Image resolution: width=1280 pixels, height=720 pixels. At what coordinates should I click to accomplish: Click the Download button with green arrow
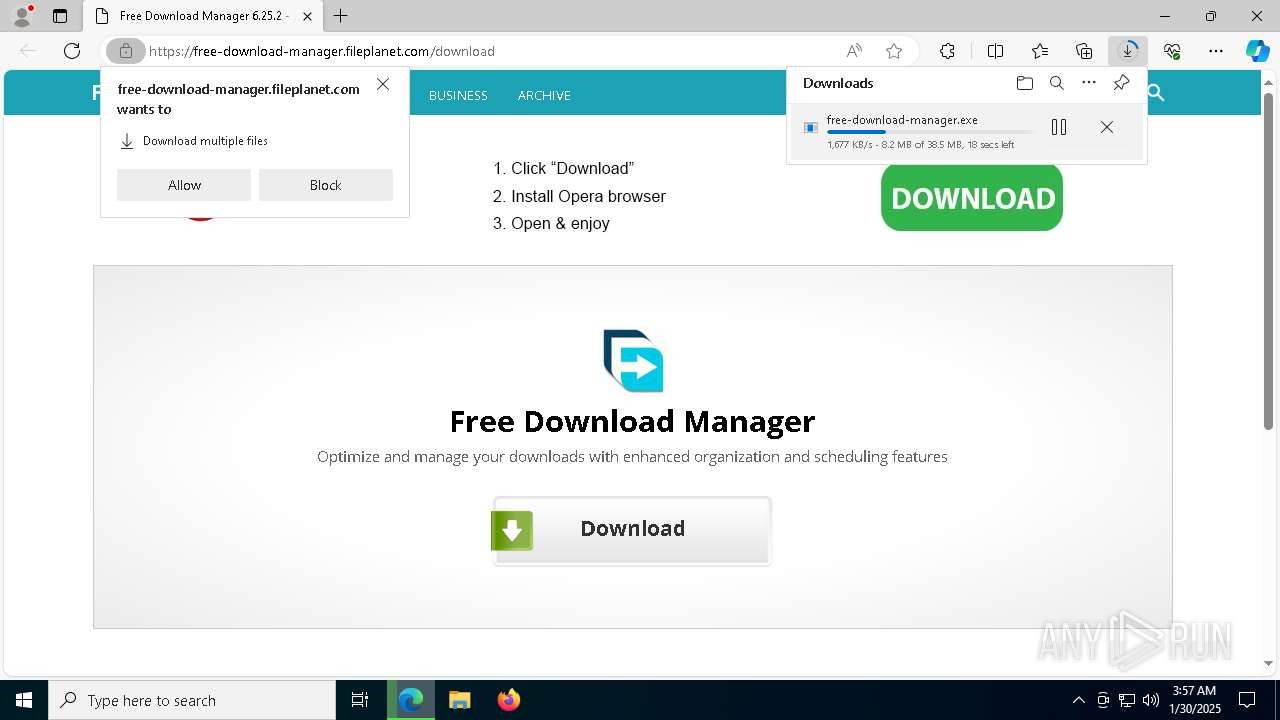632,530
